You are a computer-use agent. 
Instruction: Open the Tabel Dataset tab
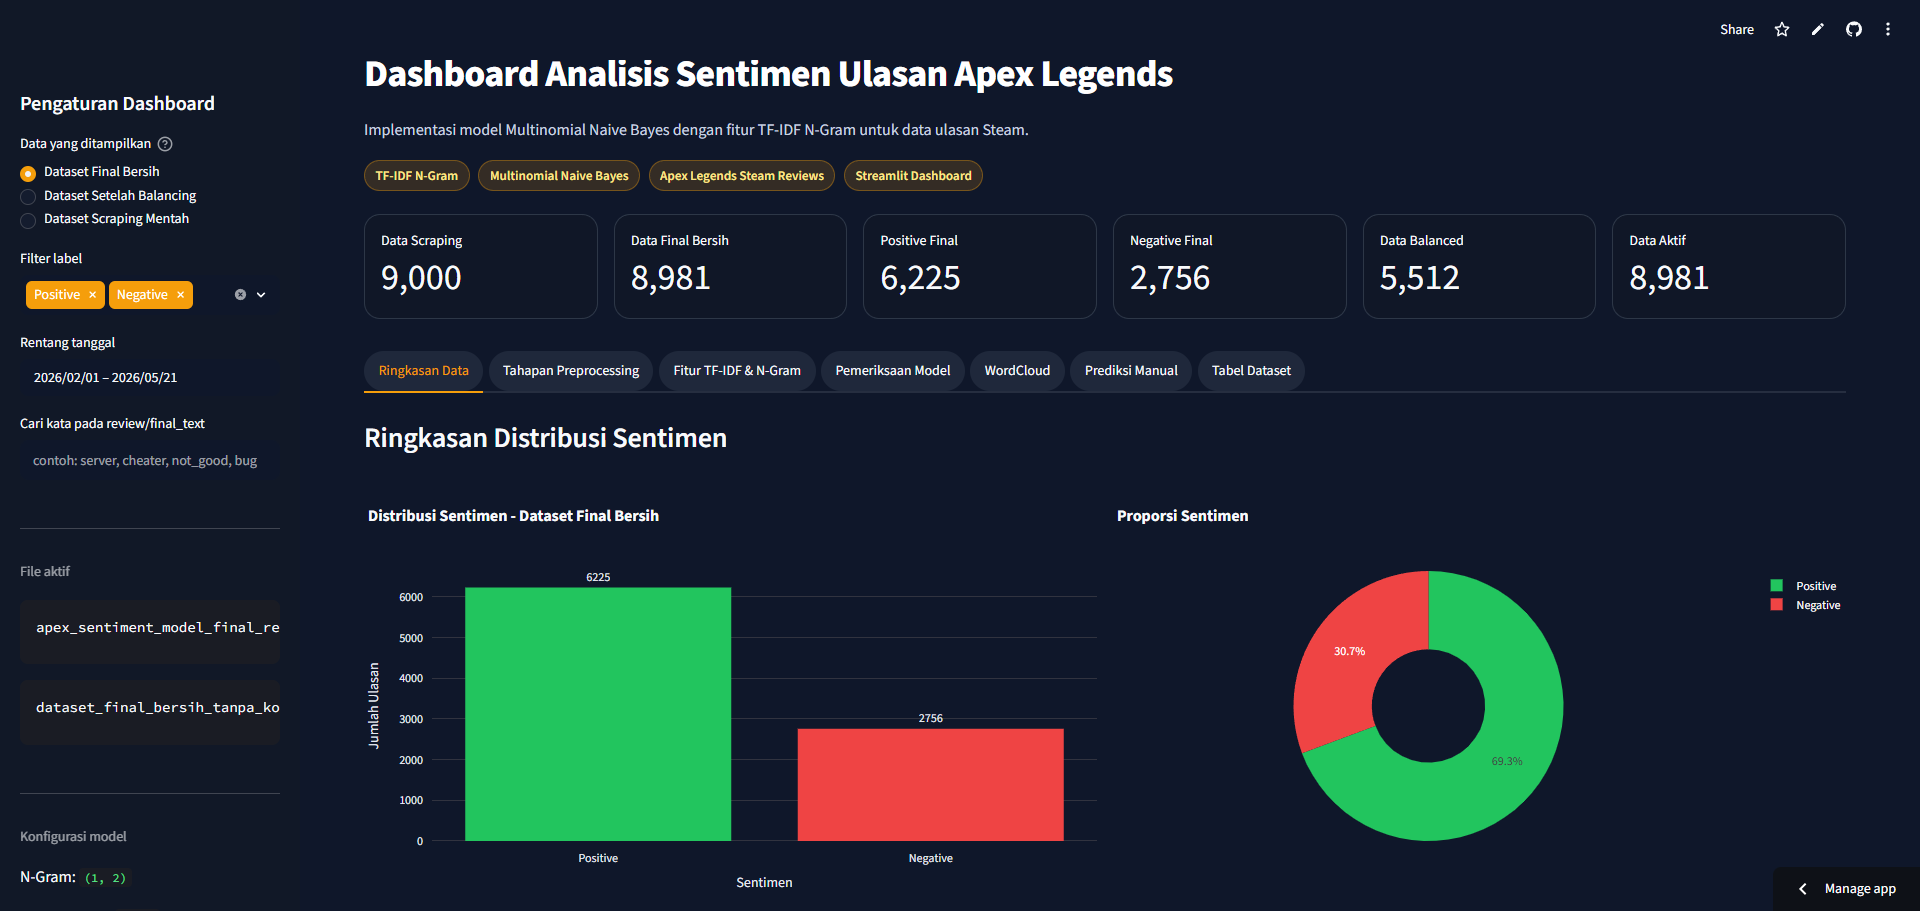click(1251, 371)
